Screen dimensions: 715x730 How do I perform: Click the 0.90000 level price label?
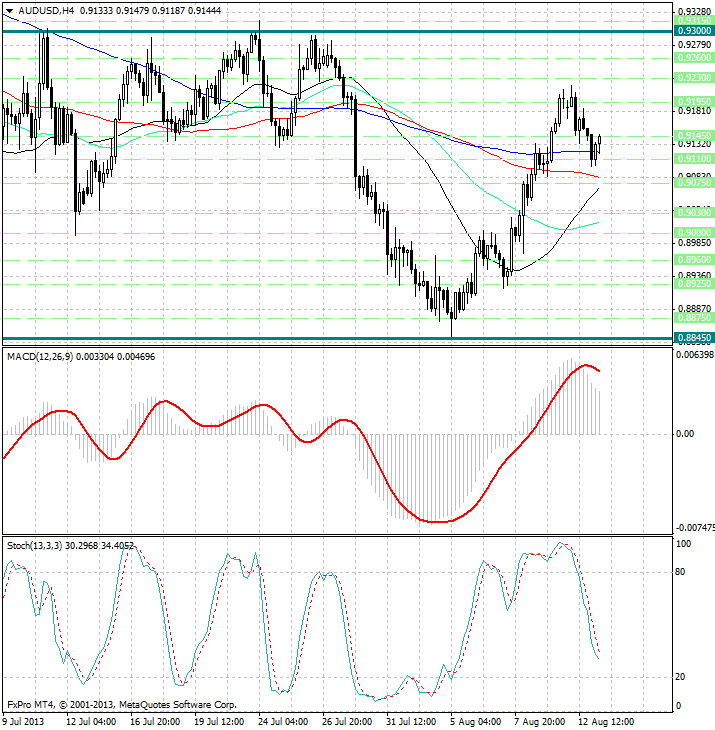pyautogui.click(x=693, y=231)
